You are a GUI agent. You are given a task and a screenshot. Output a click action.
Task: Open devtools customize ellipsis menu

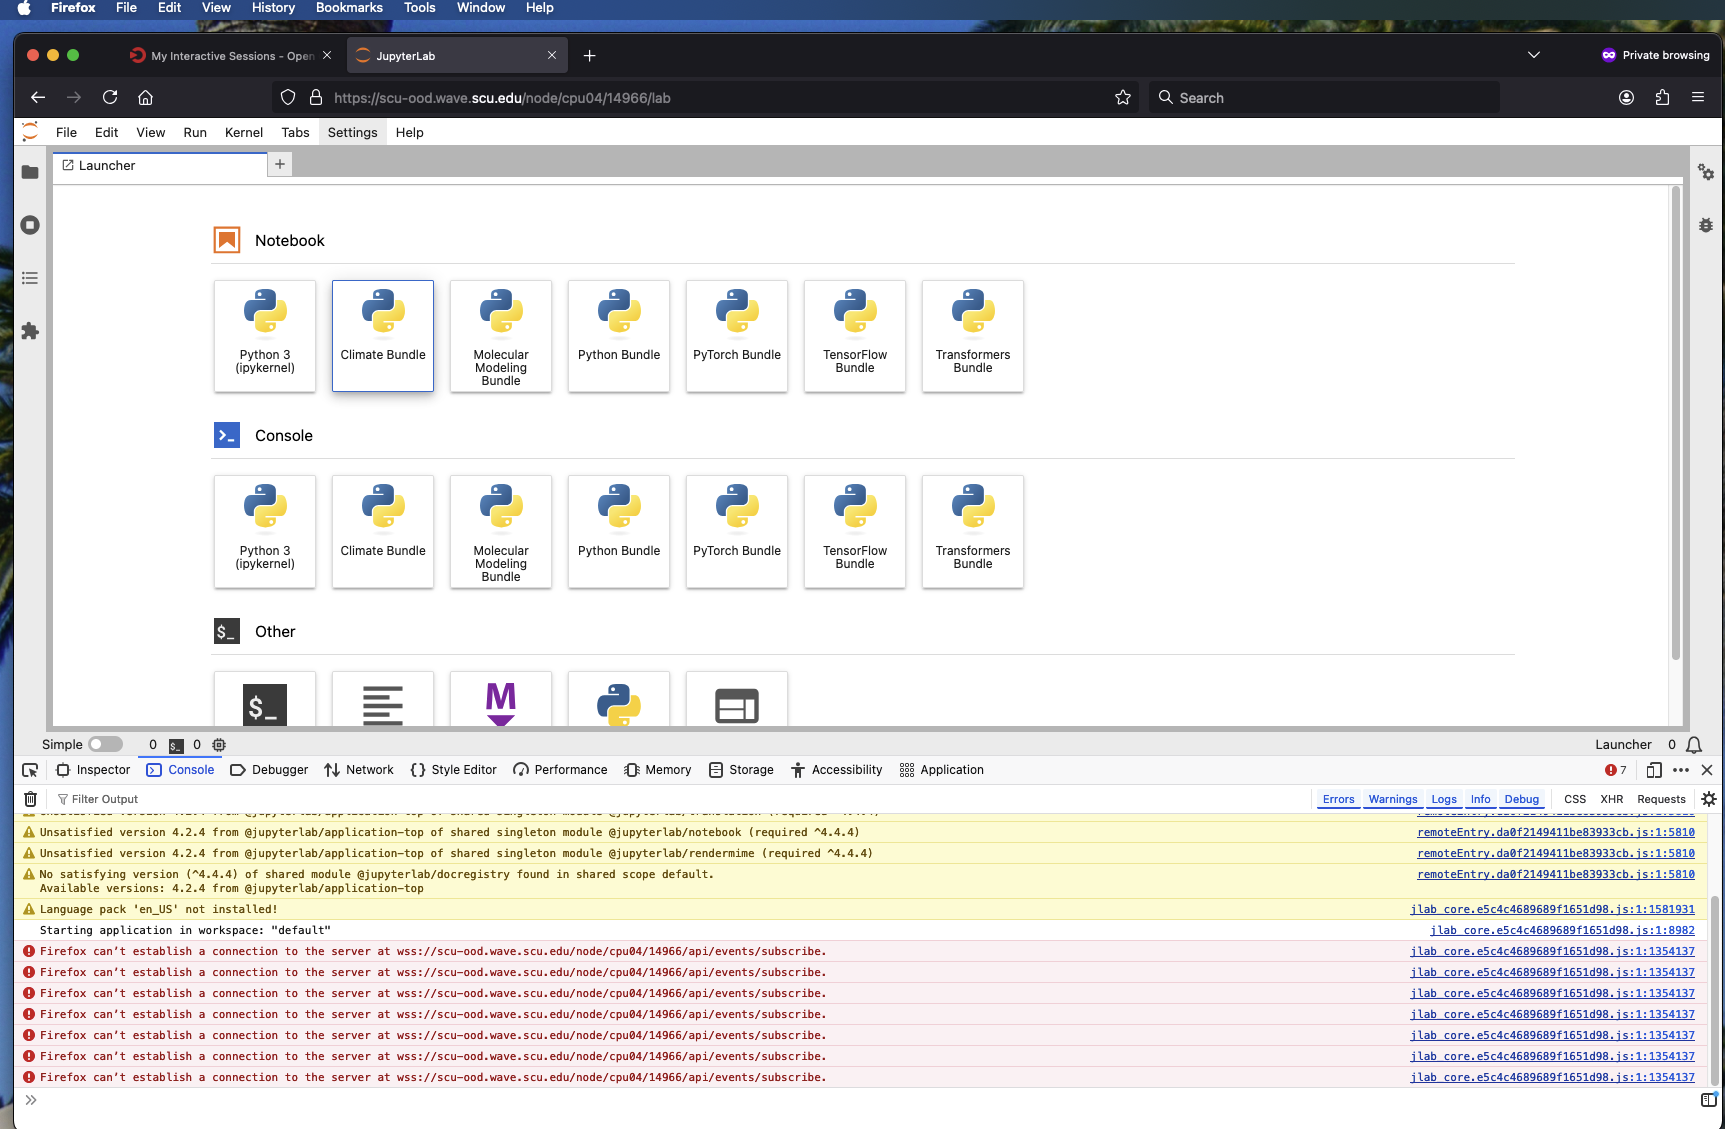coord(1681,770)
